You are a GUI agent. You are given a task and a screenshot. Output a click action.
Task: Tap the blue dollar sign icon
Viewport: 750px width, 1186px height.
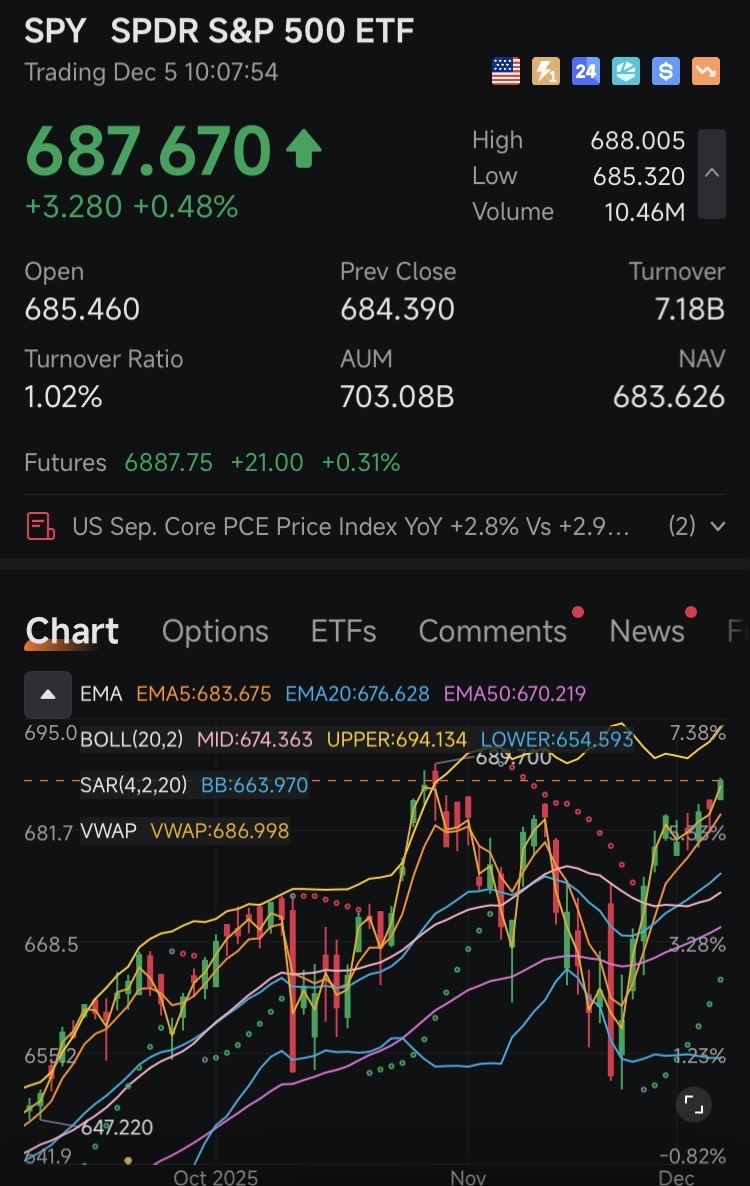click(x=666, y=72)
